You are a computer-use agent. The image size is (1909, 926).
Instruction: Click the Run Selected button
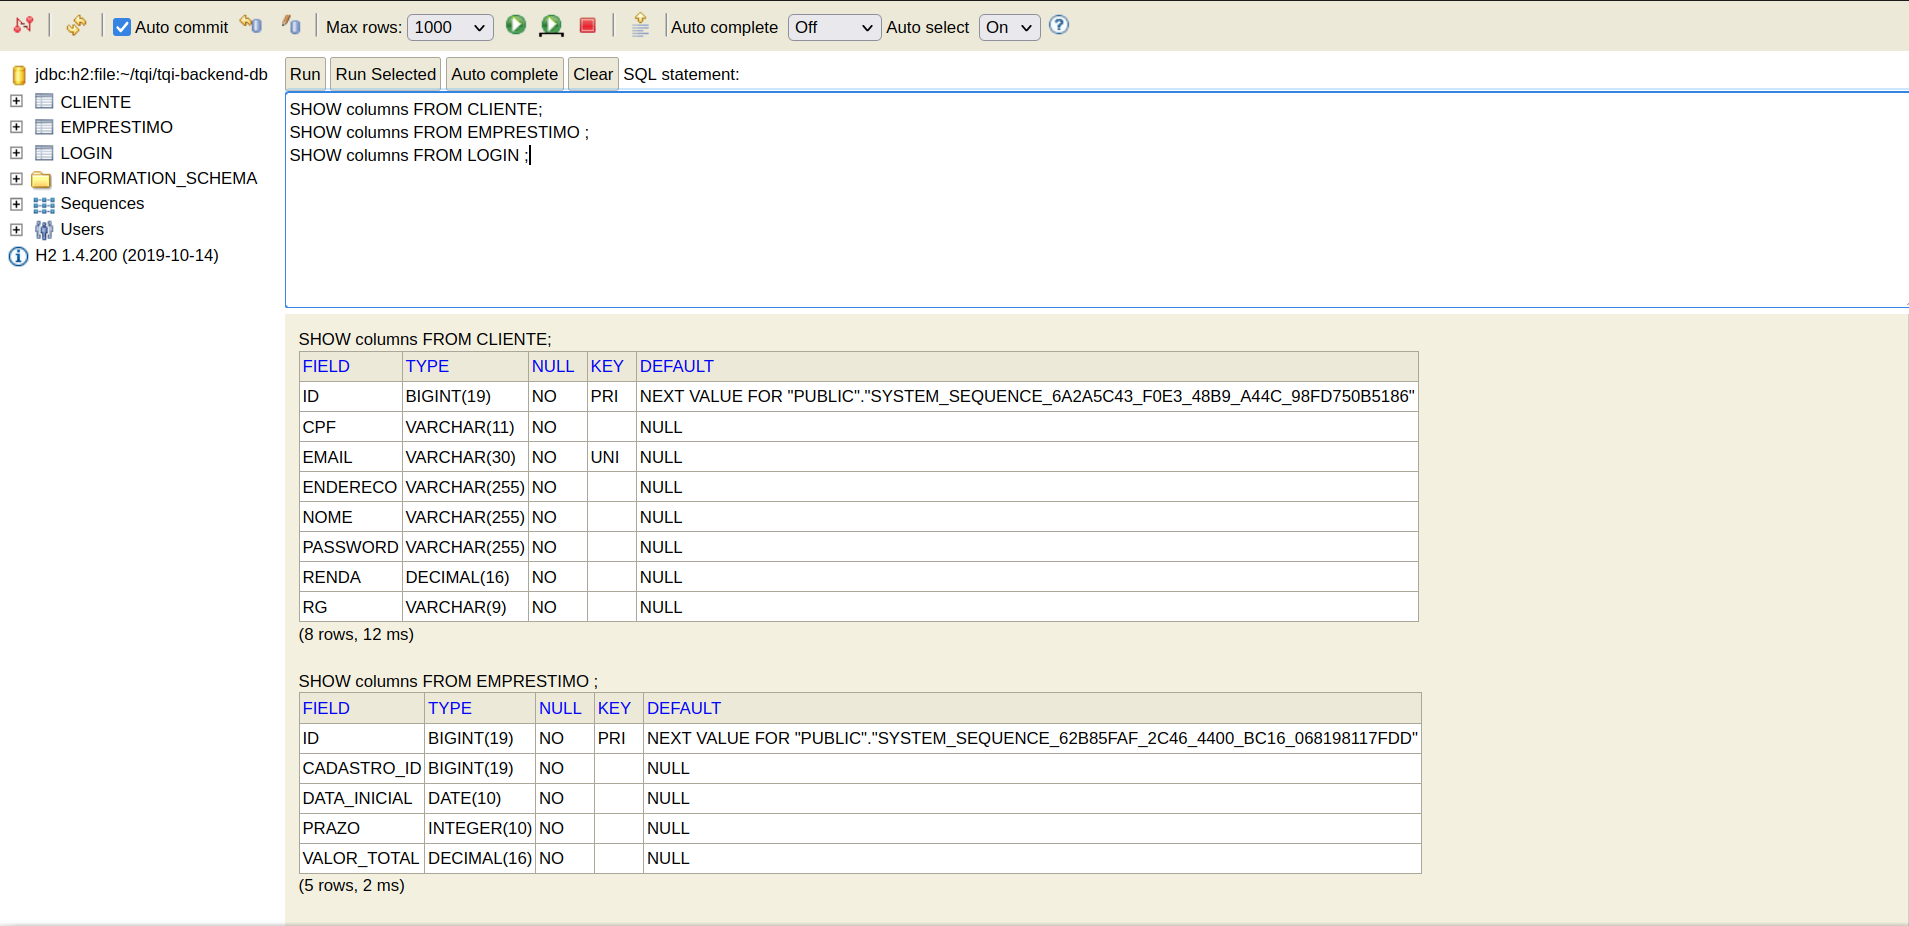point(386,74)
